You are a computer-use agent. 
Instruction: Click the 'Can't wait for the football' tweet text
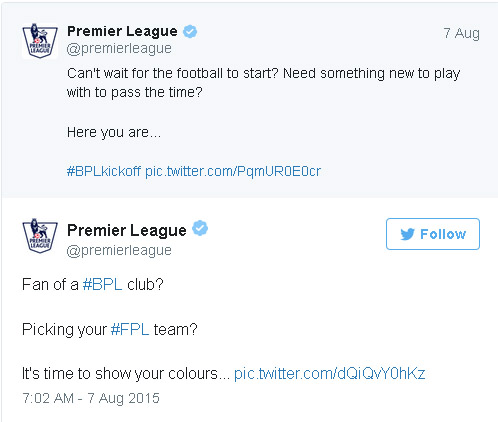(x=263, y=82)
